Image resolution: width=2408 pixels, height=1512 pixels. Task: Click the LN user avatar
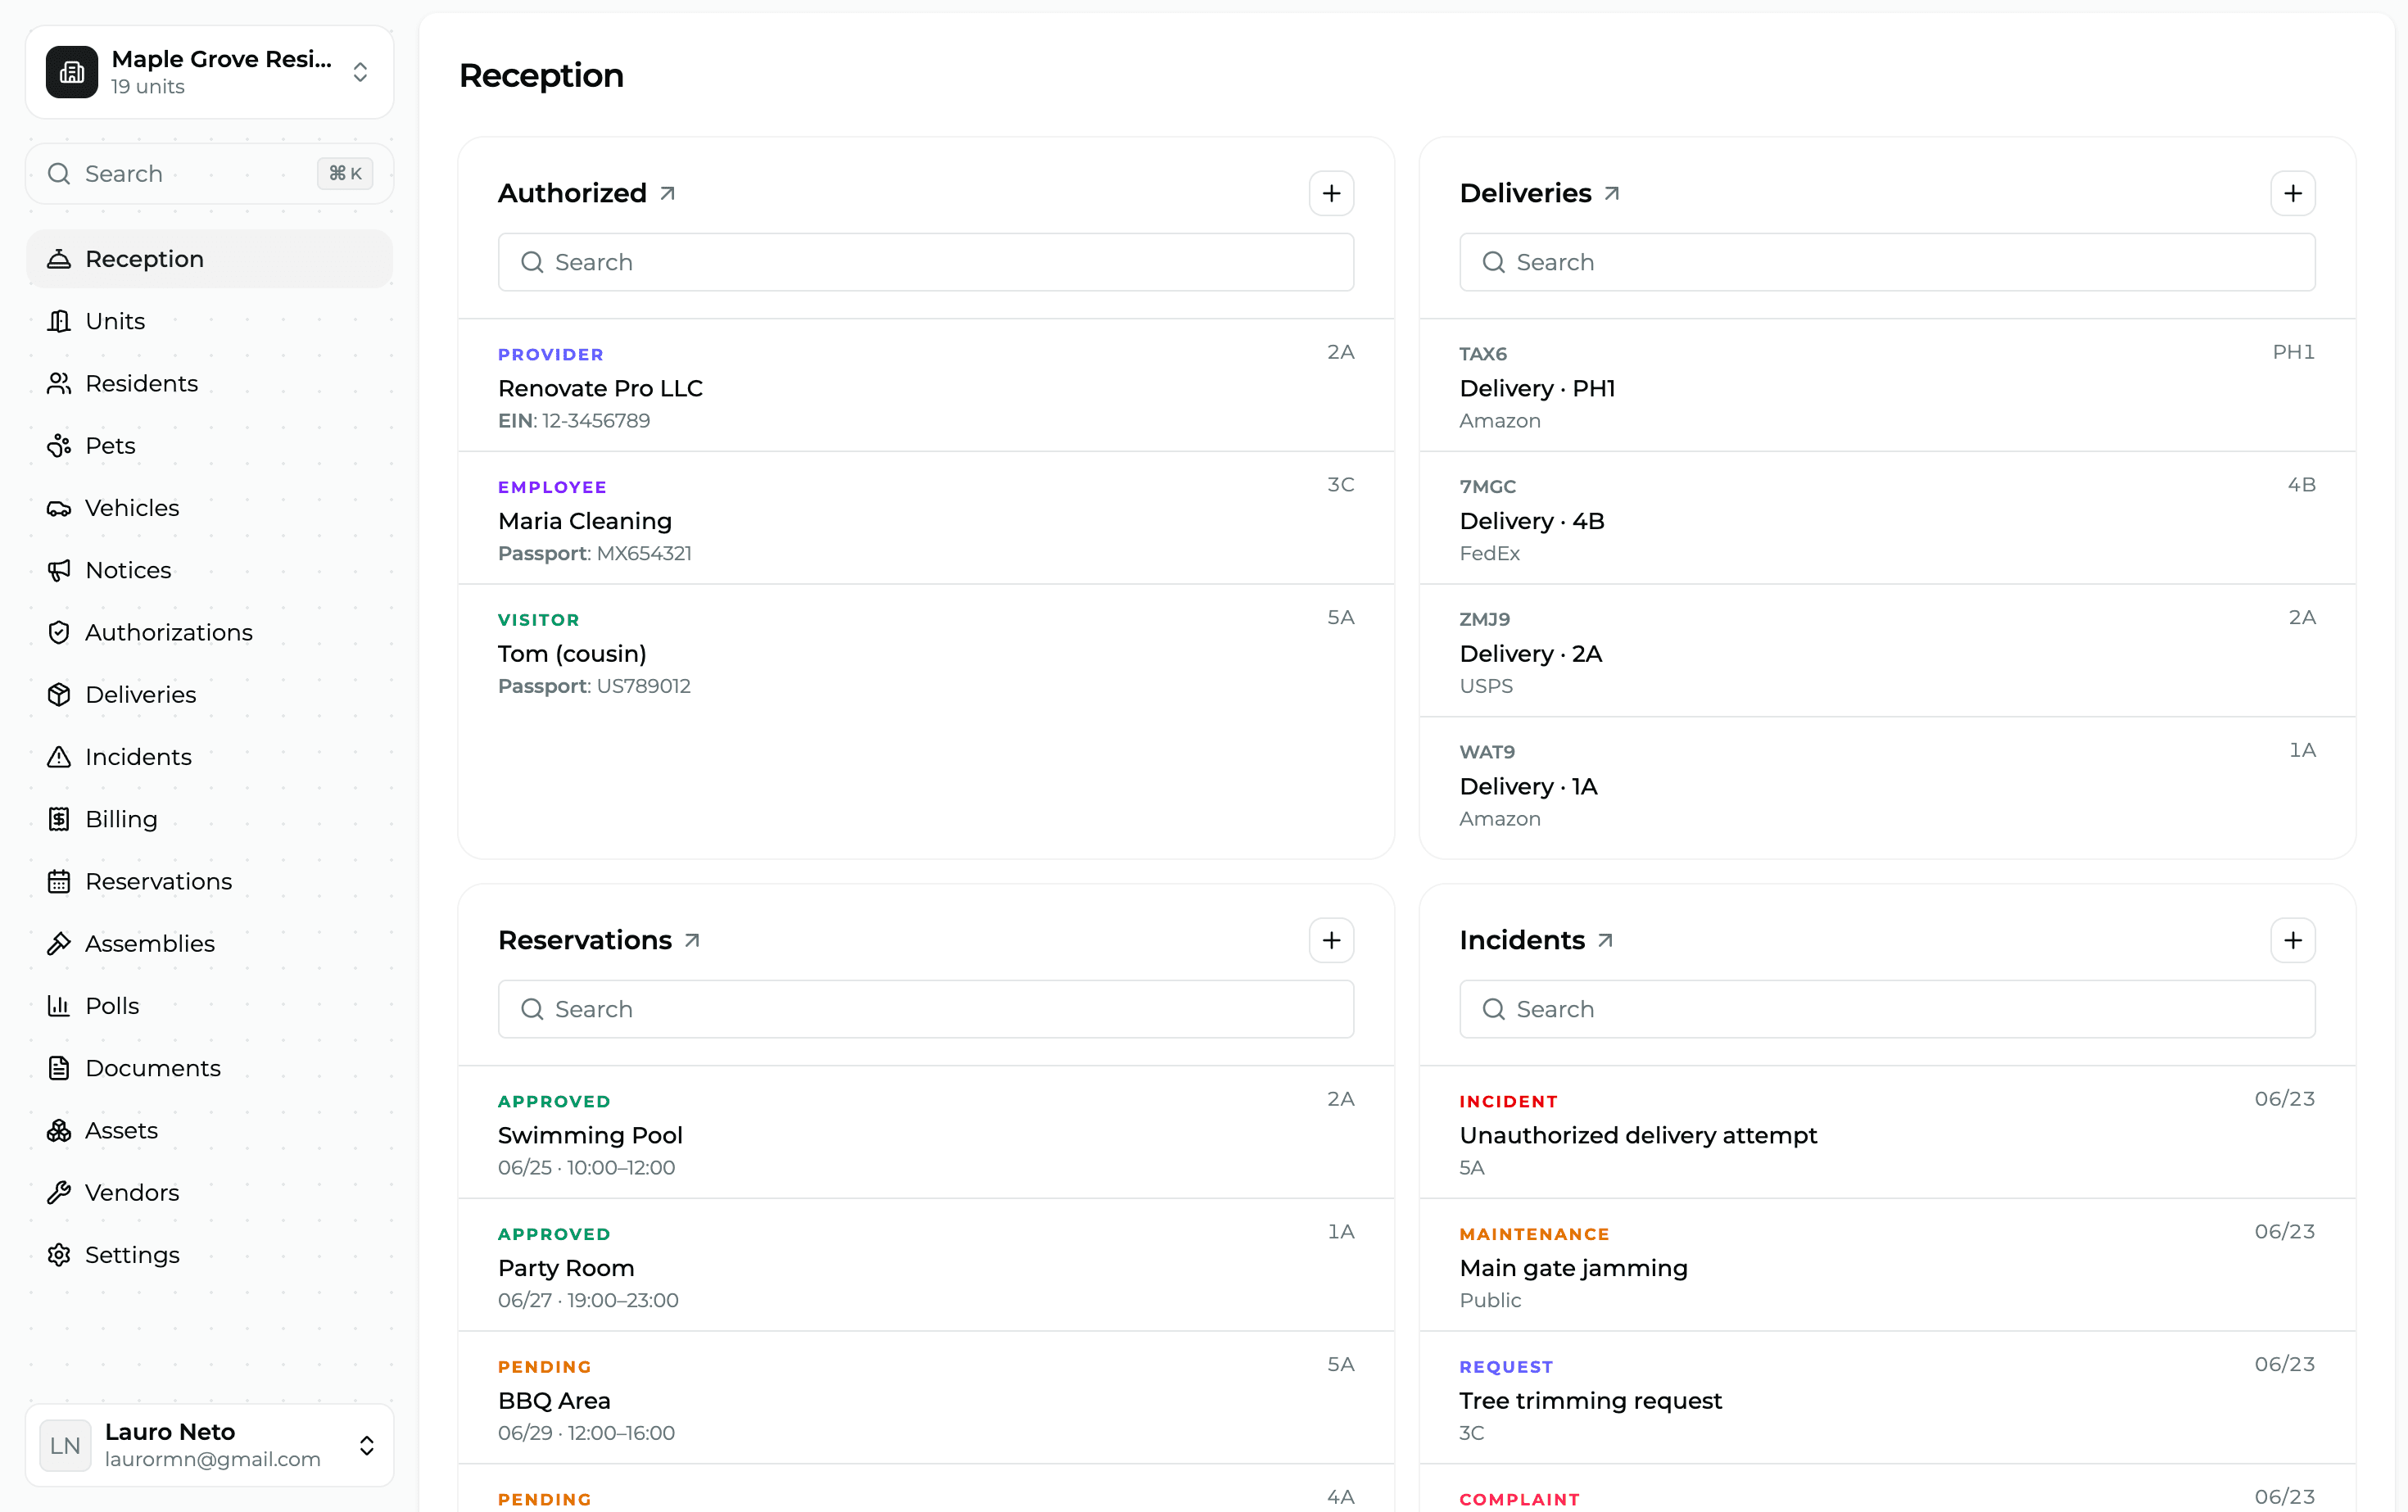point(65,1446)
